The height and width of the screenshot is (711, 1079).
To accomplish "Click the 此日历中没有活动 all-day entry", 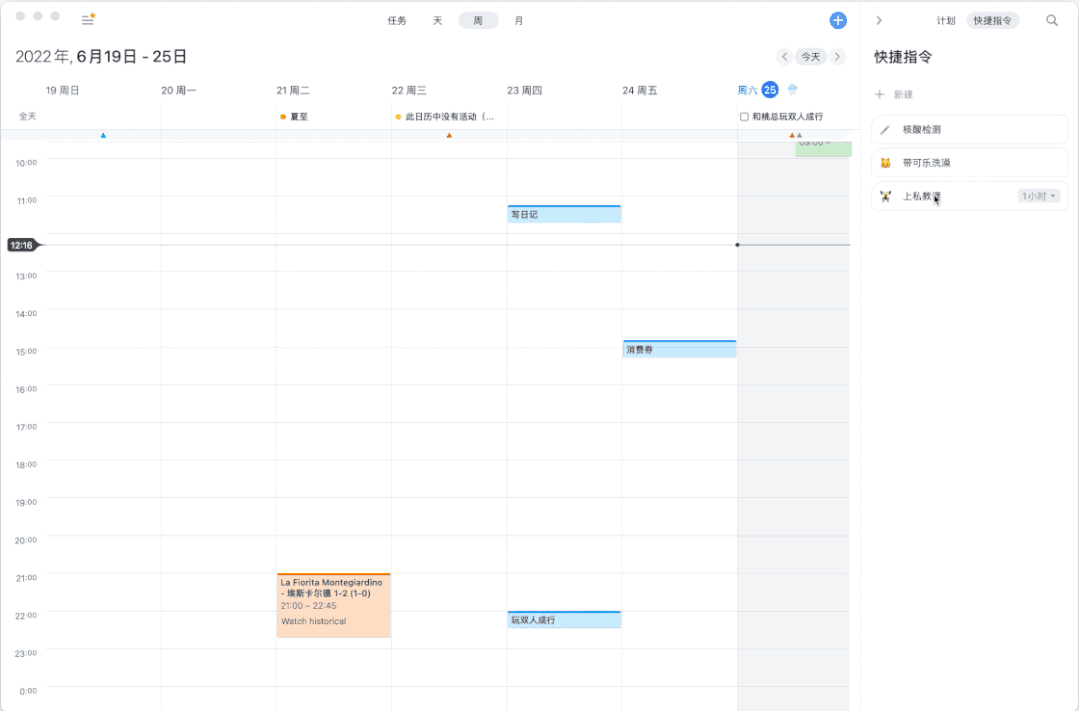I will (445, 117).
